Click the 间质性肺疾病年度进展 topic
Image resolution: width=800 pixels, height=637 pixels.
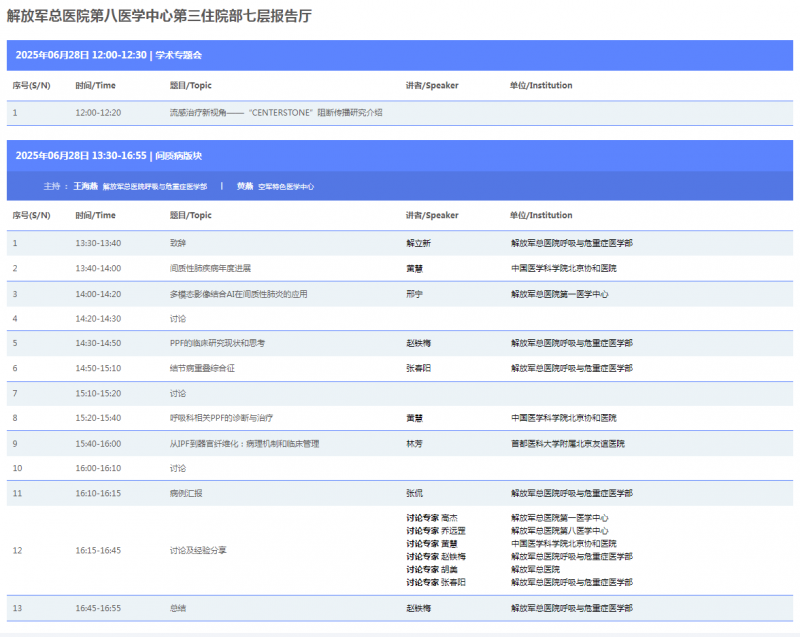(x=210, y=268)
